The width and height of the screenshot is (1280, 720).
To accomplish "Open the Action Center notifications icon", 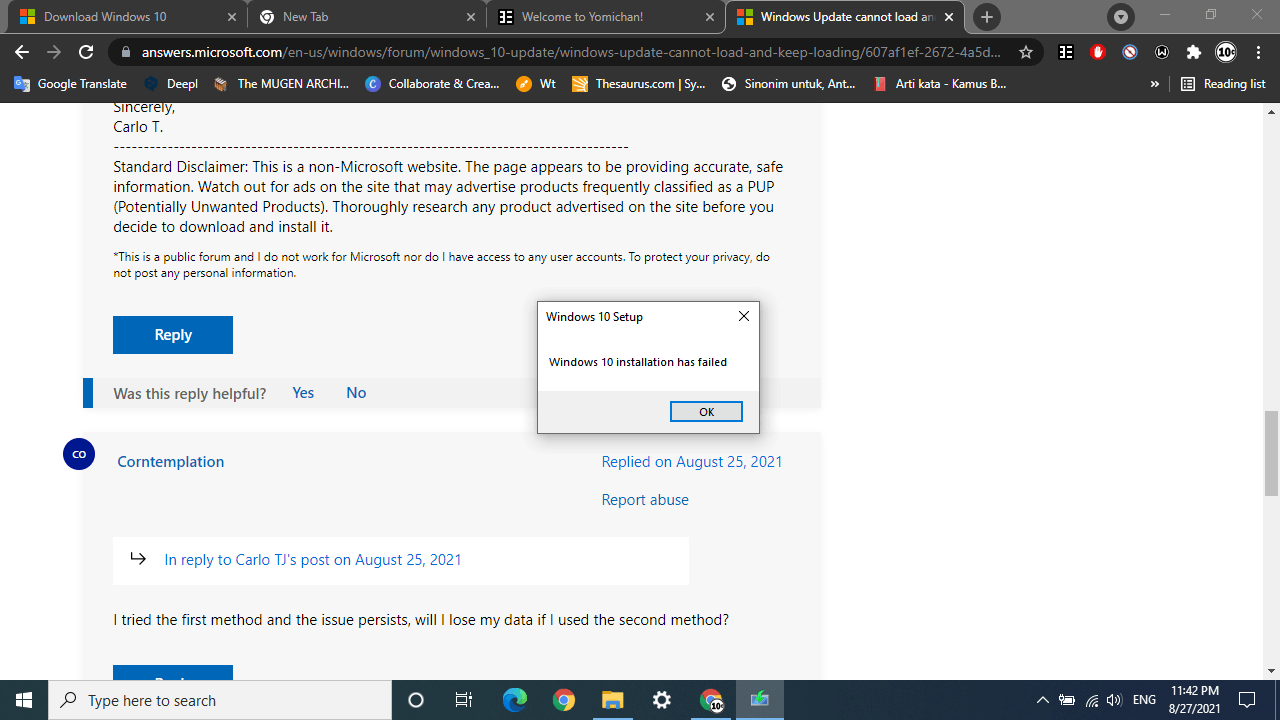I will 1247,700.
